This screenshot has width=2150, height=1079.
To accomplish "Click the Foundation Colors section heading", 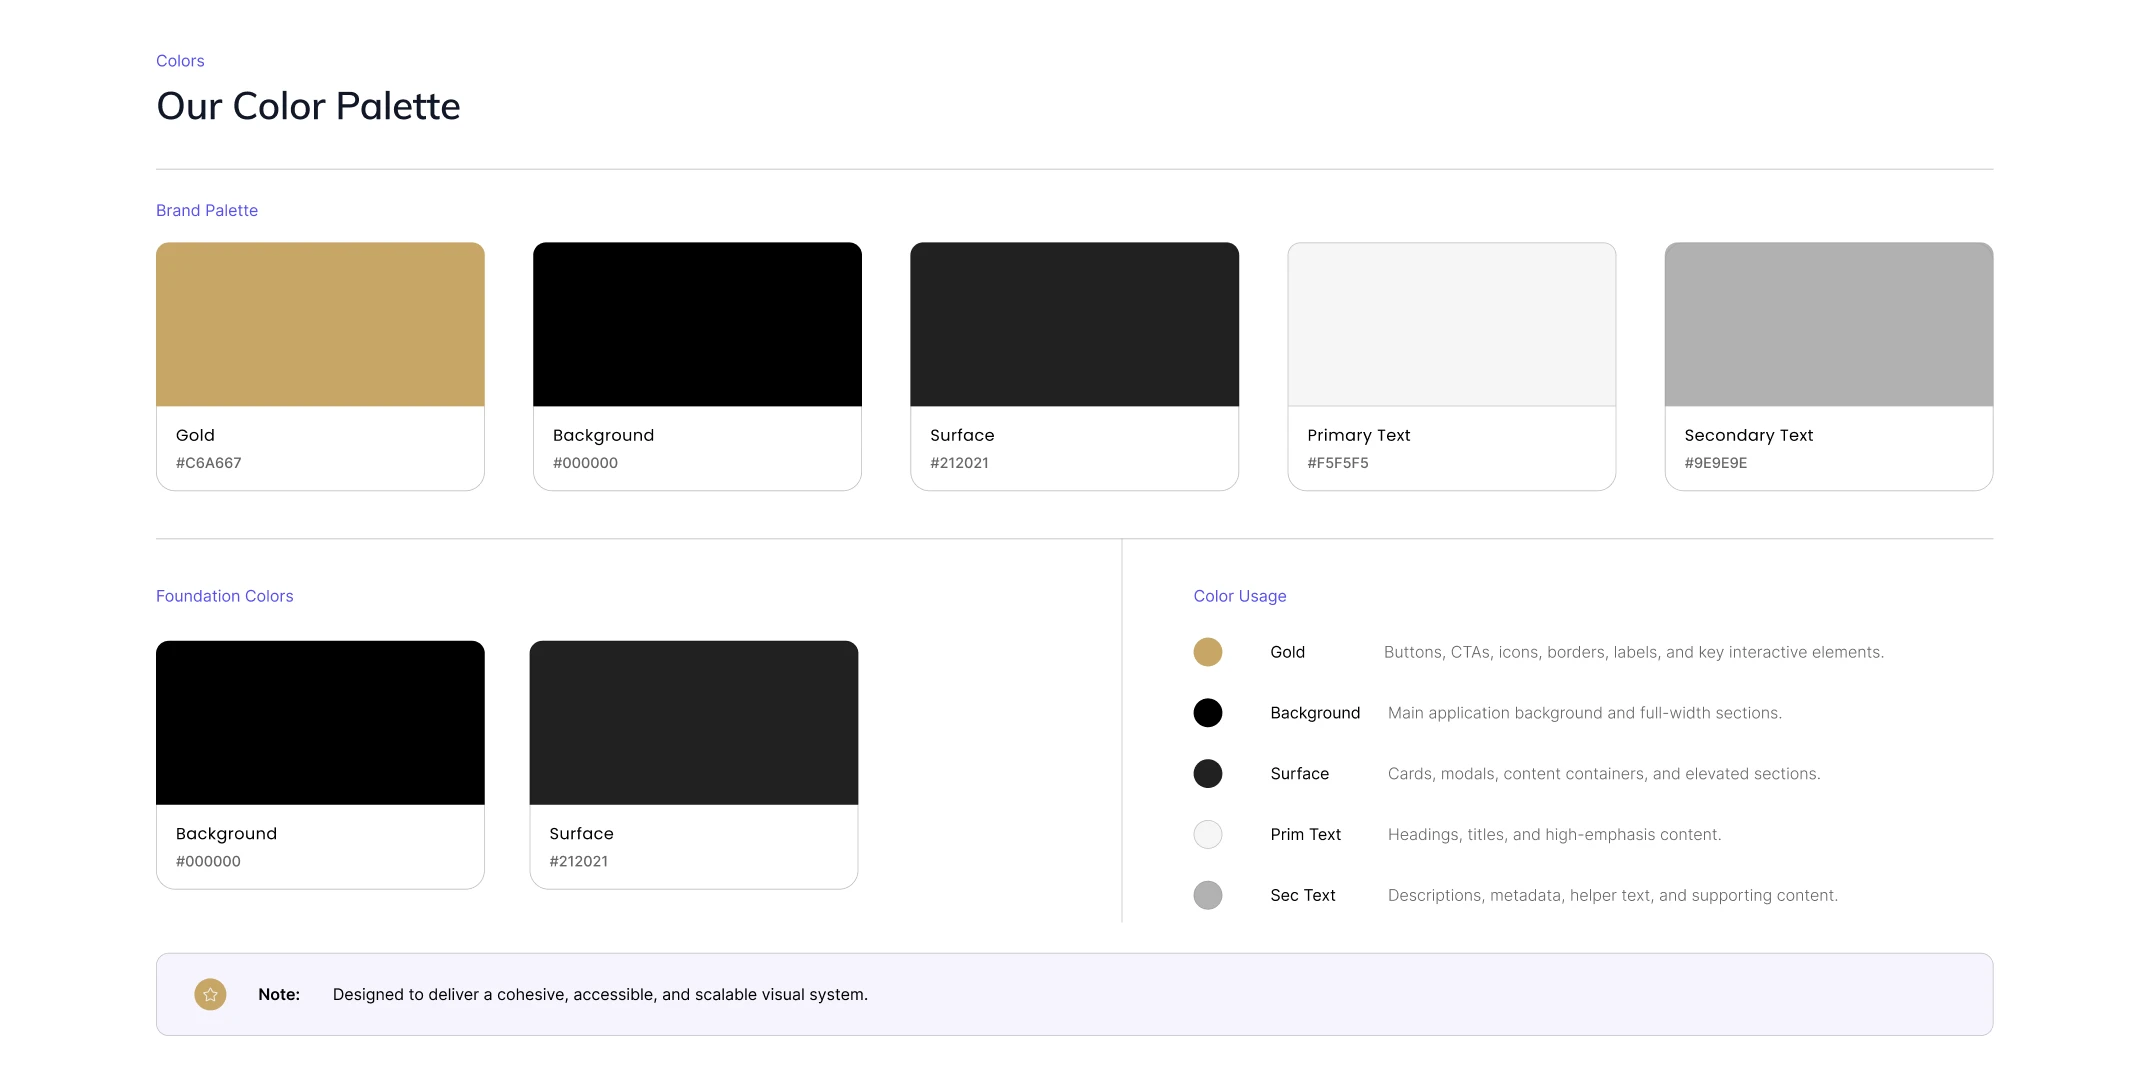I will (x=225, y=596).
